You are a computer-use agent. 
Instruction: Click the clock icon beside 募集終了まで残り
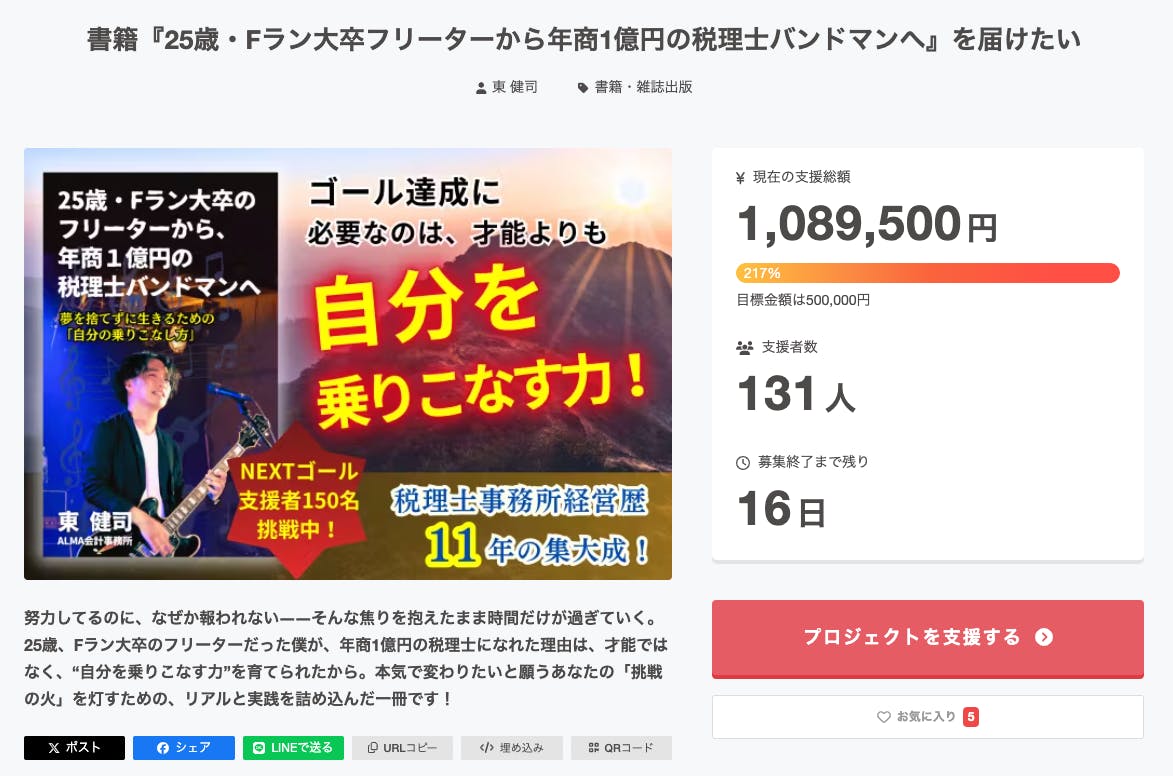743,463
